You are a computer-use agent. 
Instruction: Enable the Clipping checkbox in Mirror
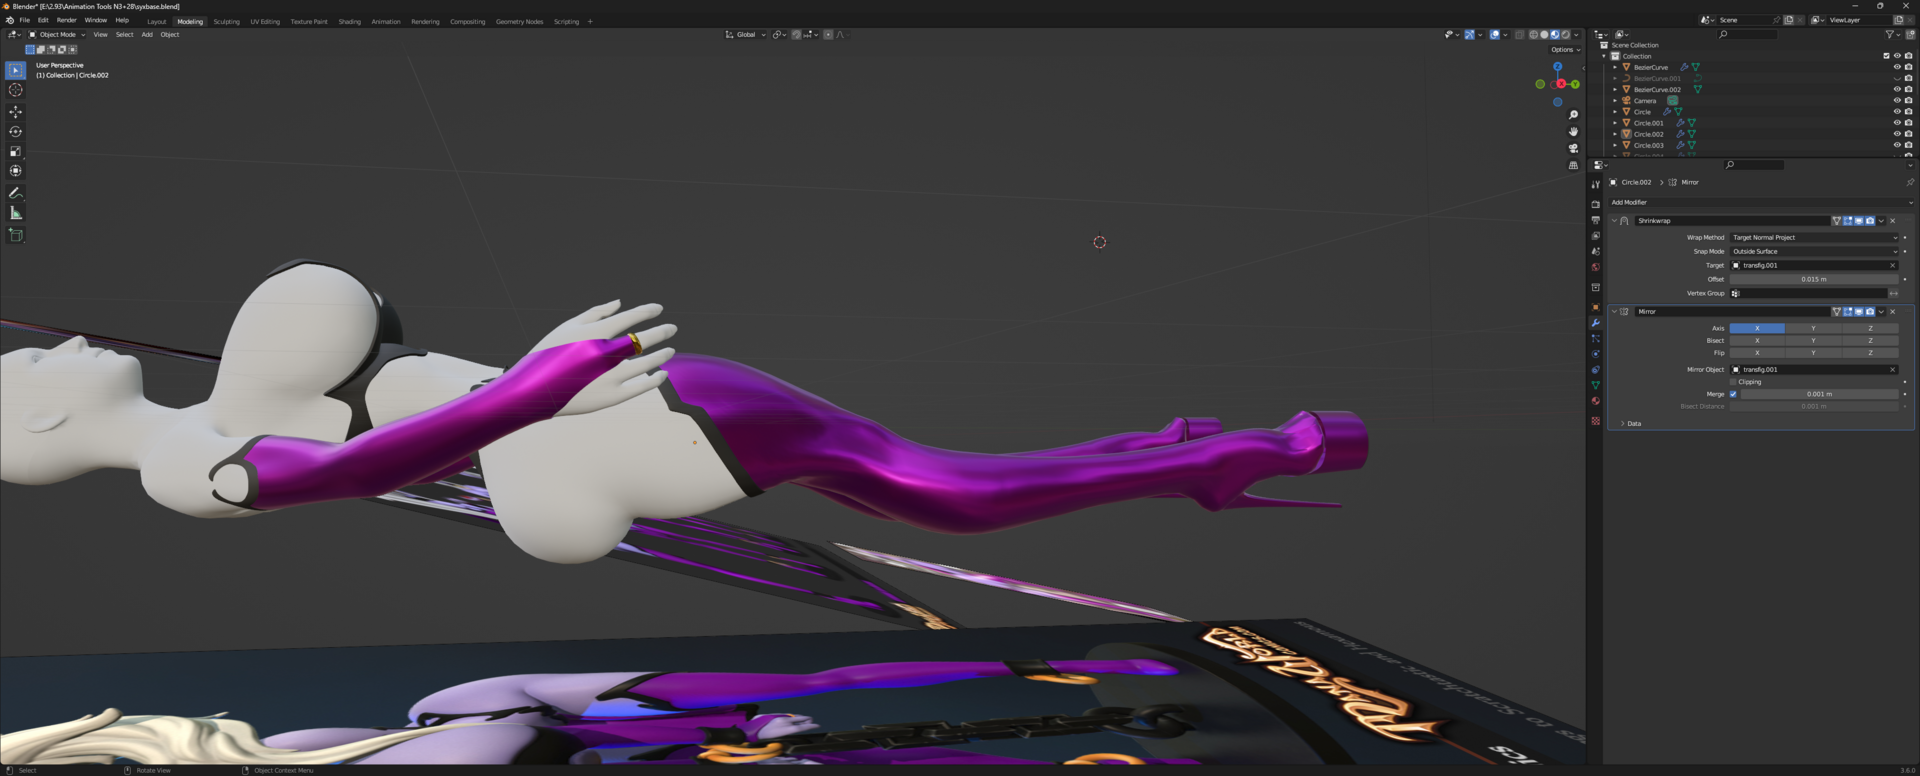click(1733, 382)
